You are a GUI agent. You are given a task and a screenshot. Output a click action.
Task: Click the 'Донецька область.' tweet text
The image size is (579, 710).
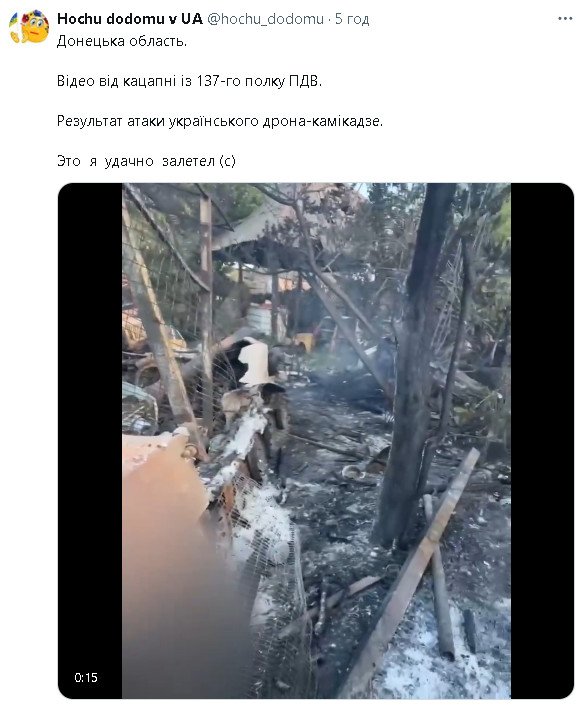point(122,41)
